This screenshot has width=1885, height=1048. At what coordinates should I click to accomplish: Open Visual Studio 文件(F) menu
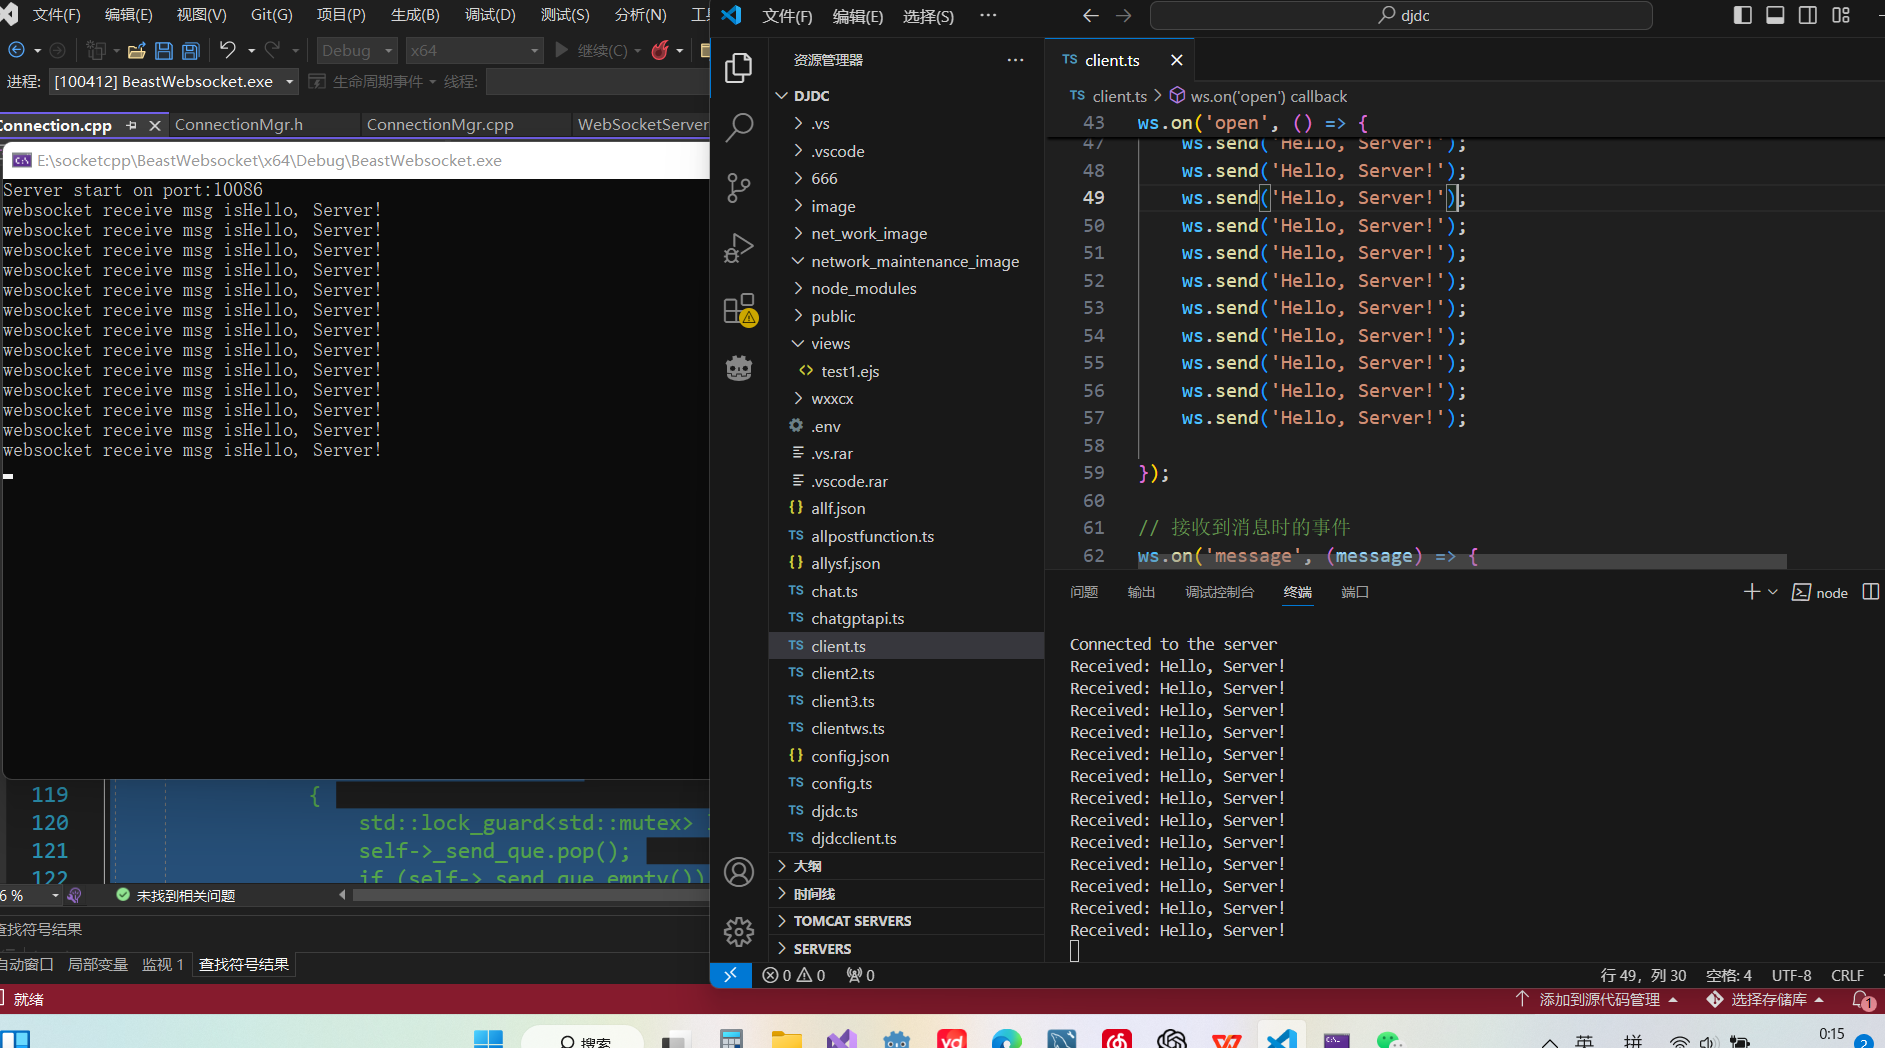click(57, 15)
